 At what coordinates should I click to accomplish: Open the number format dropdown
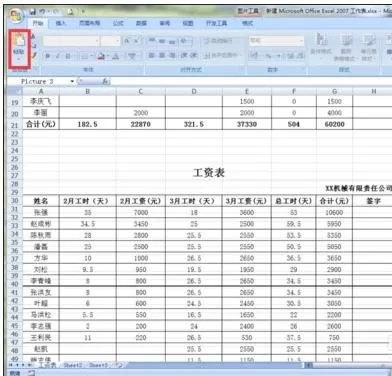(x=301, y=41)
